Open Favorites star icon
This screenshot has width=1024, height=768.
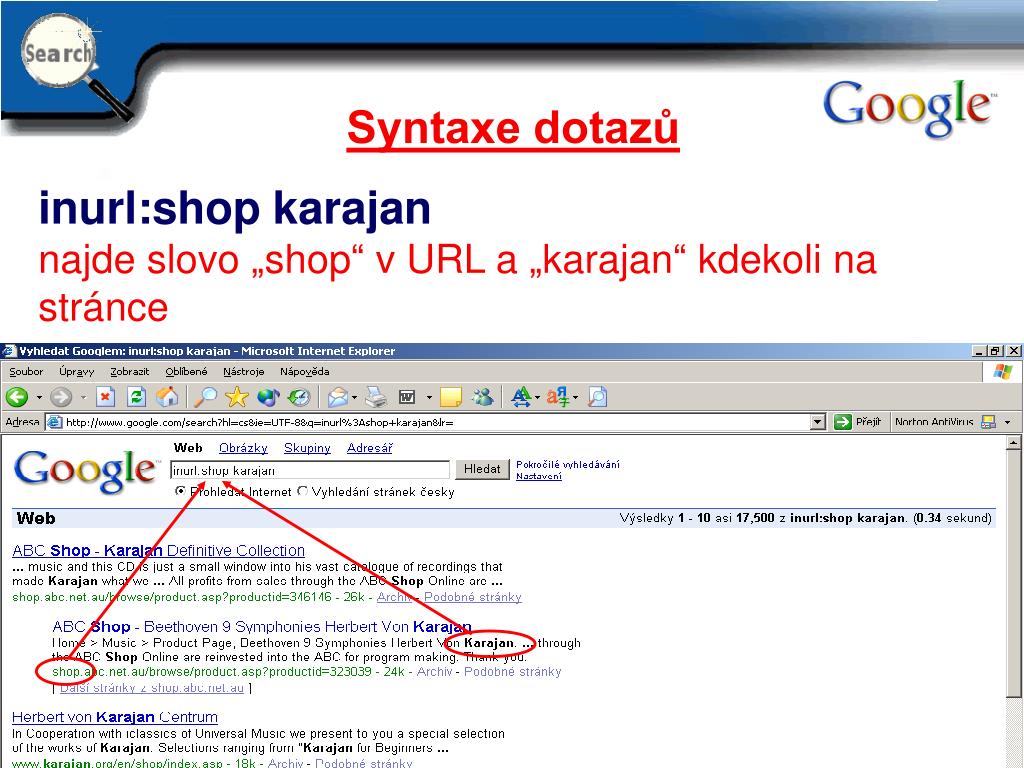(237, 397)
